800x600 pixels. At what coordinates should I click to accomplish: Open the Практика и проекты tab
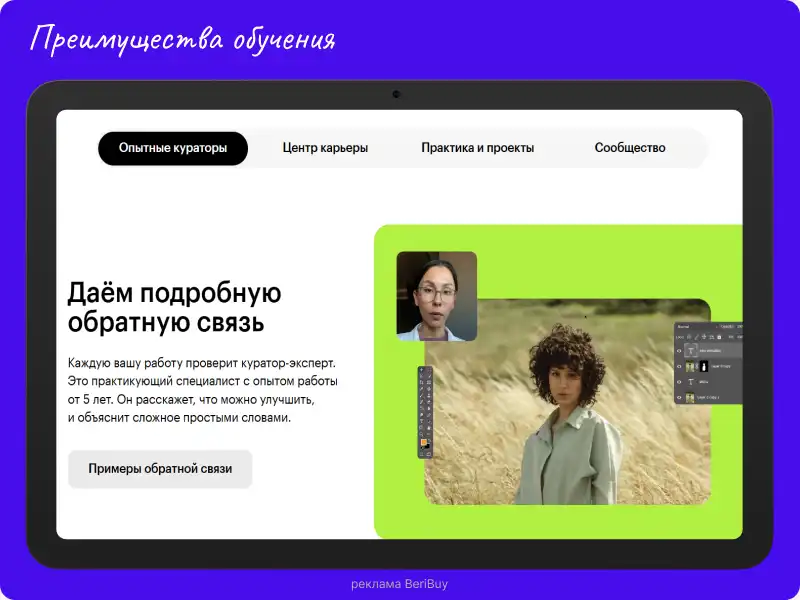pyautogui.click(x=477, y=148)
